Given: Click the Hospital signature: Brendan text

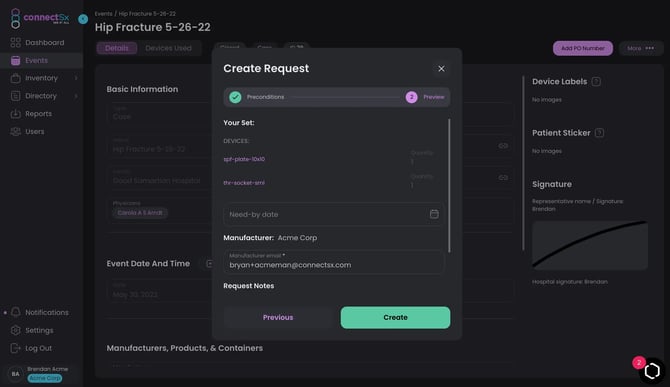Looking at the screenshot, I should tap(570, 282).
